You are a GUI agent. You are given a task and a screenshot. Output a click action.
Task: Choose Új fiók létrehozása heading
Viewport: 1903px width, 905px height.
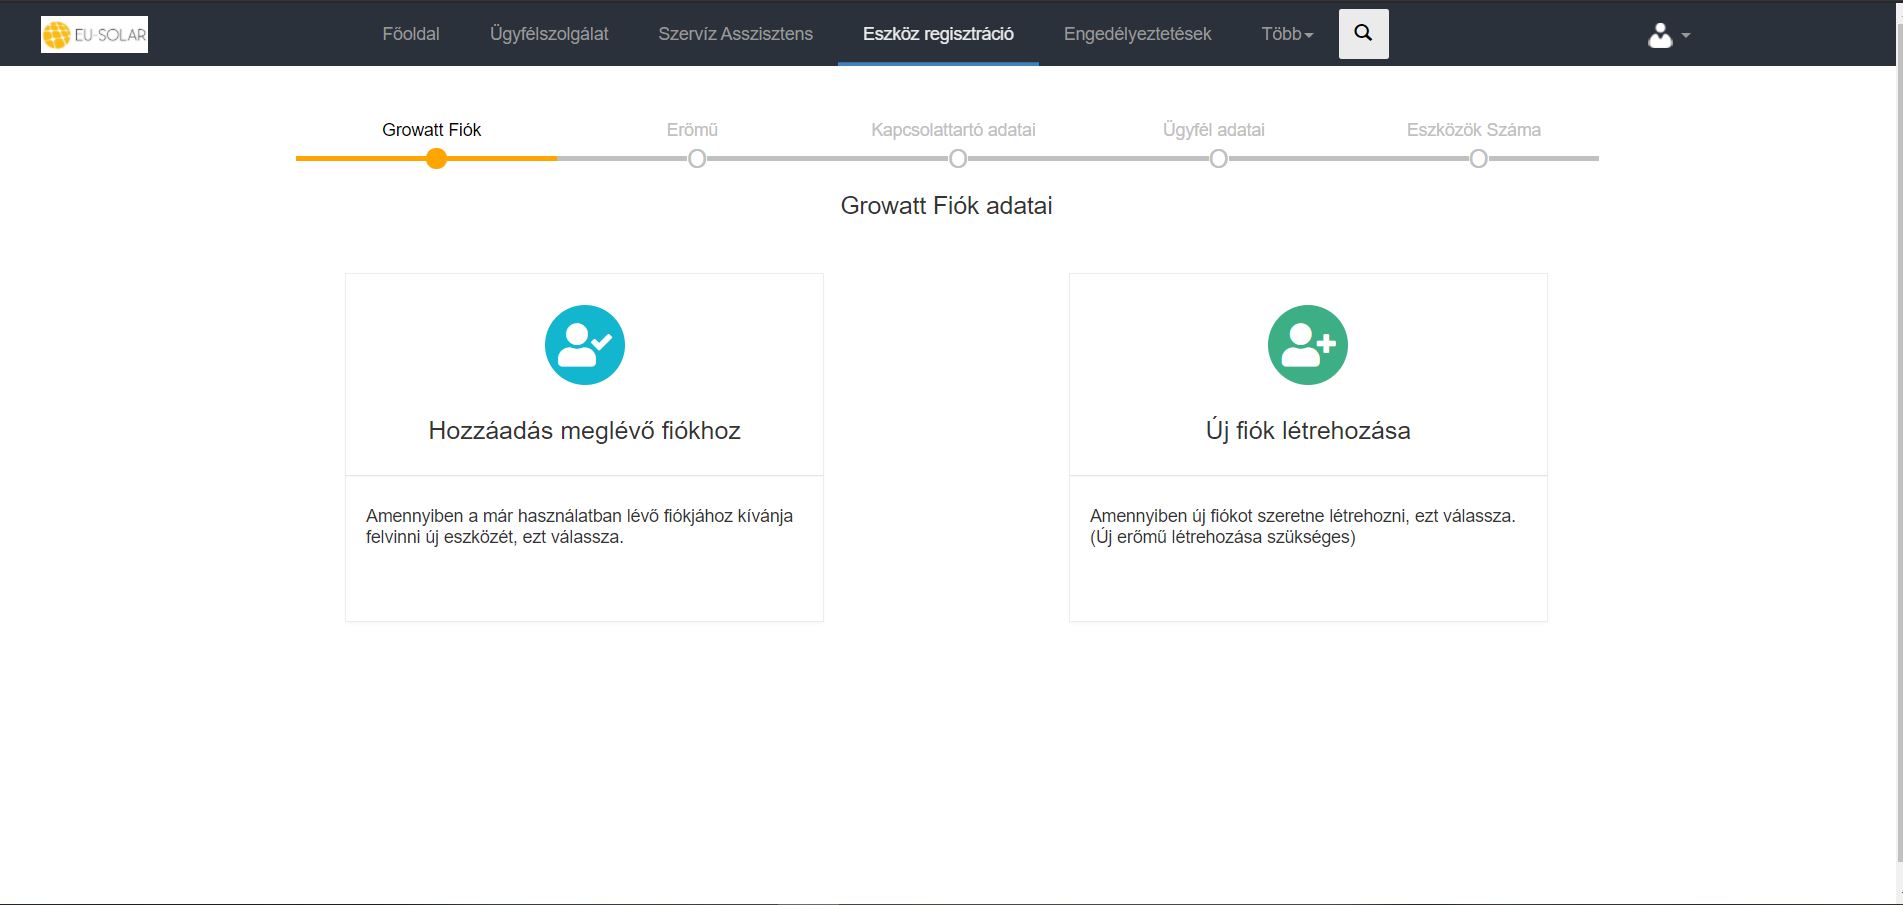[x=1307, y=430]
